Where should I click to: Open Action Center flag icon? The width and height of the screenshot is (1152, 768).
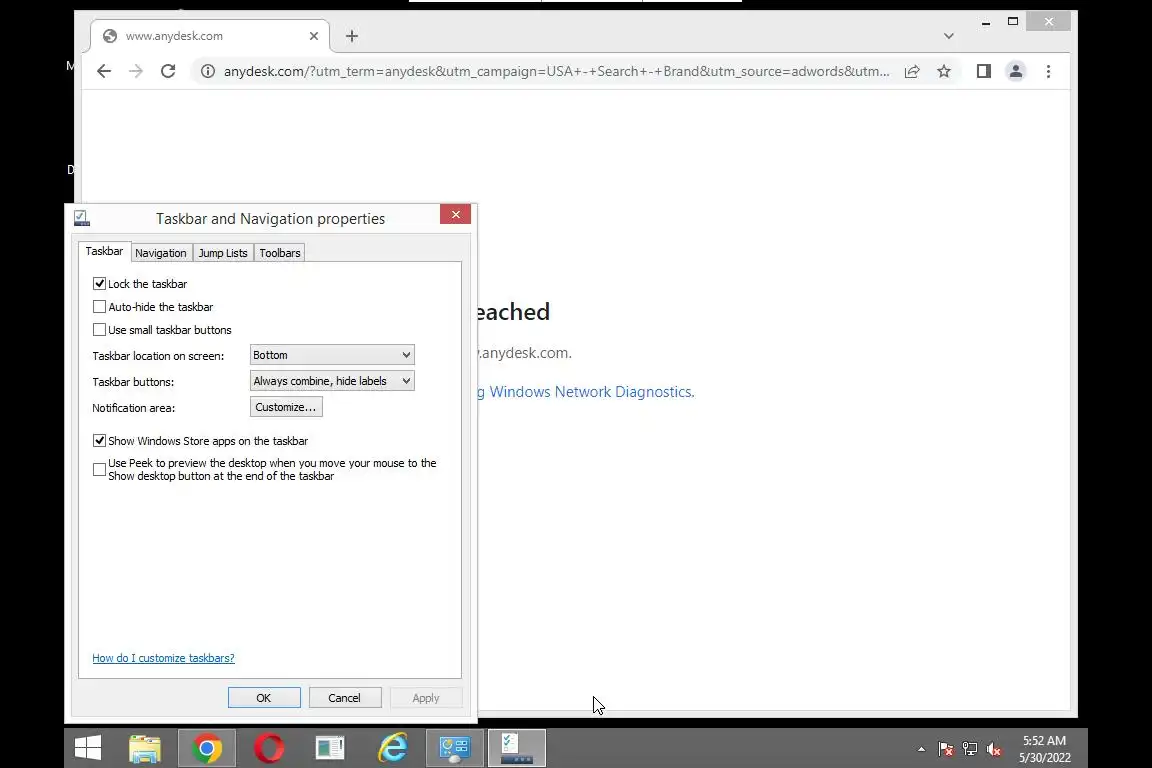click(x=946, y=750)
